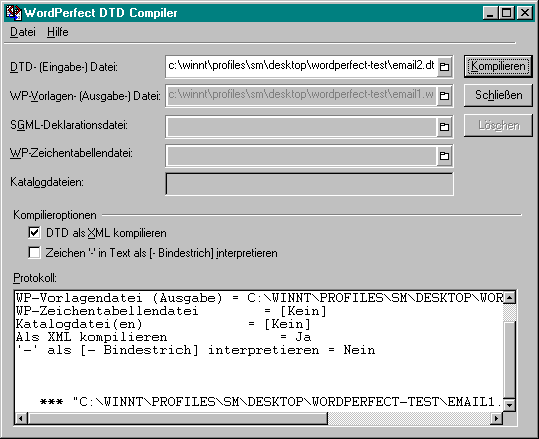Click the WP-Vorlagen (Ausgabe) Datei field
The image size is (539, 439).
302,95
